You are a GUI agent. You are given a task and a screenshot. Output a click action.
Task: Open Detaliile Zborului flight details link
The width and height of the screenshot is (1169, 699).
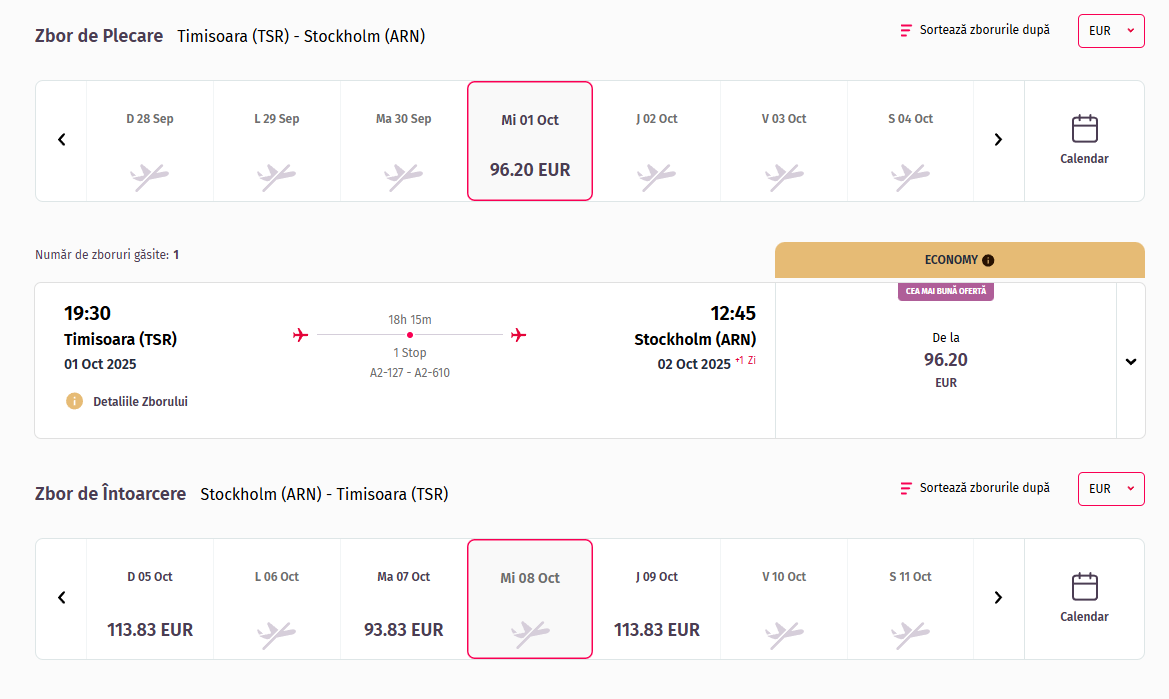pyautogui.click(x=140, y=401)
